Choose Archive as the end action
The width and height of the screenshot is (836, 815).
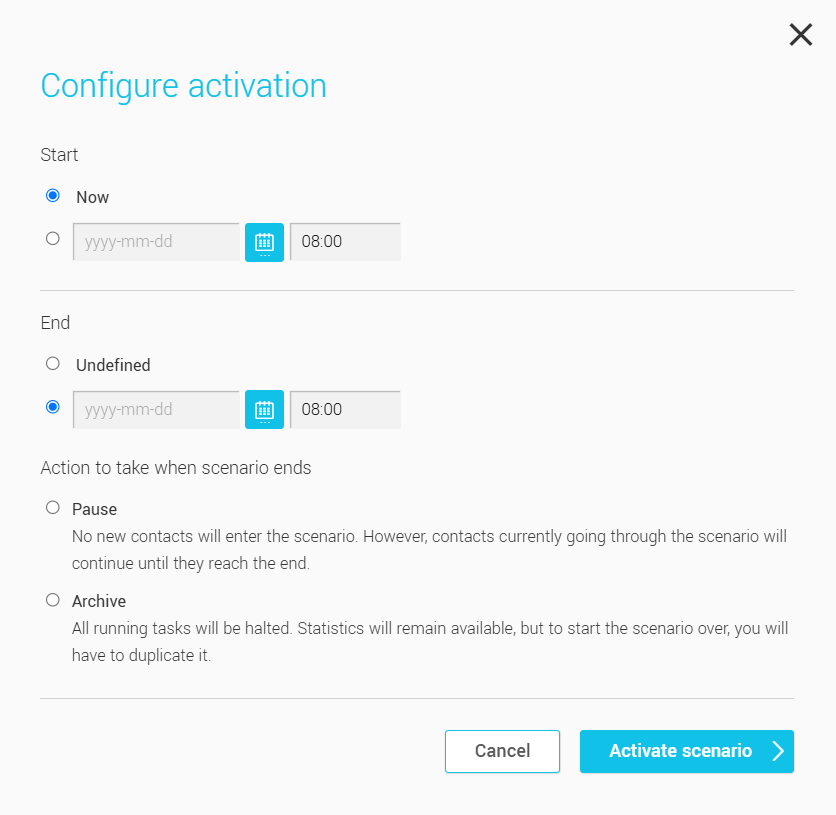pyautogui.click(x=52, y=599)
